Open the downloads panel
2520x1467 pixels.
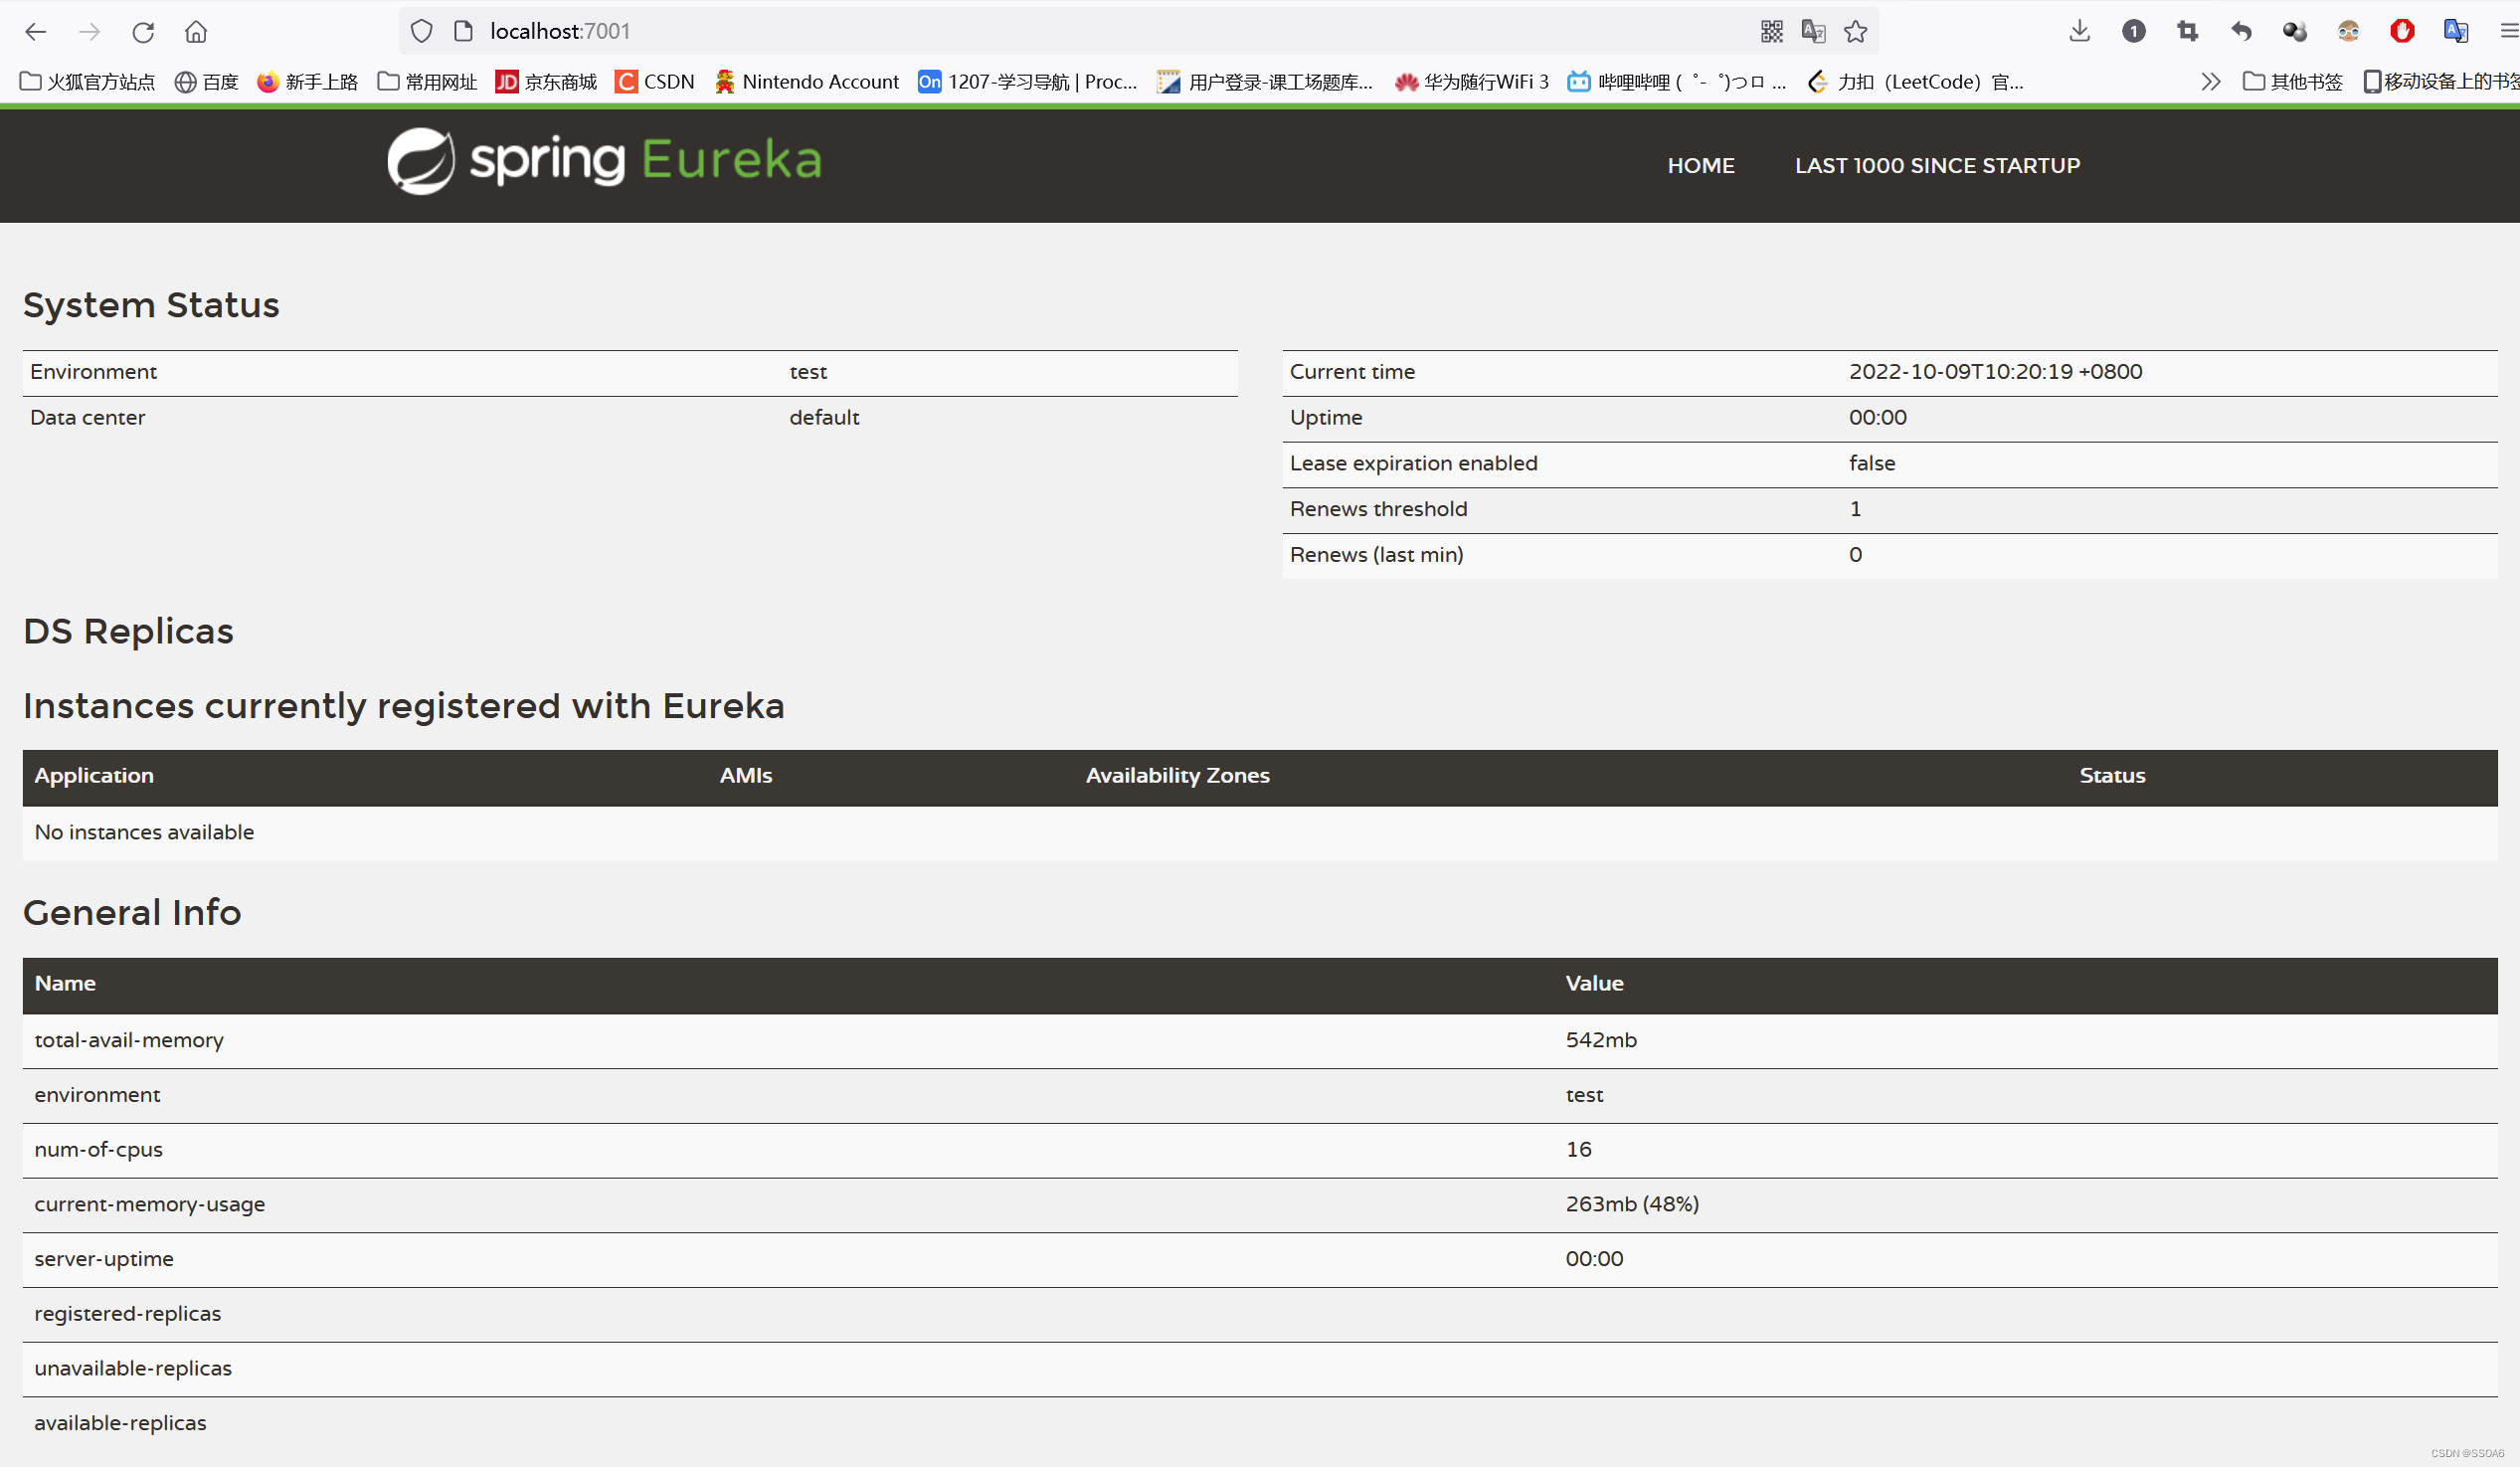(2080, 32)
